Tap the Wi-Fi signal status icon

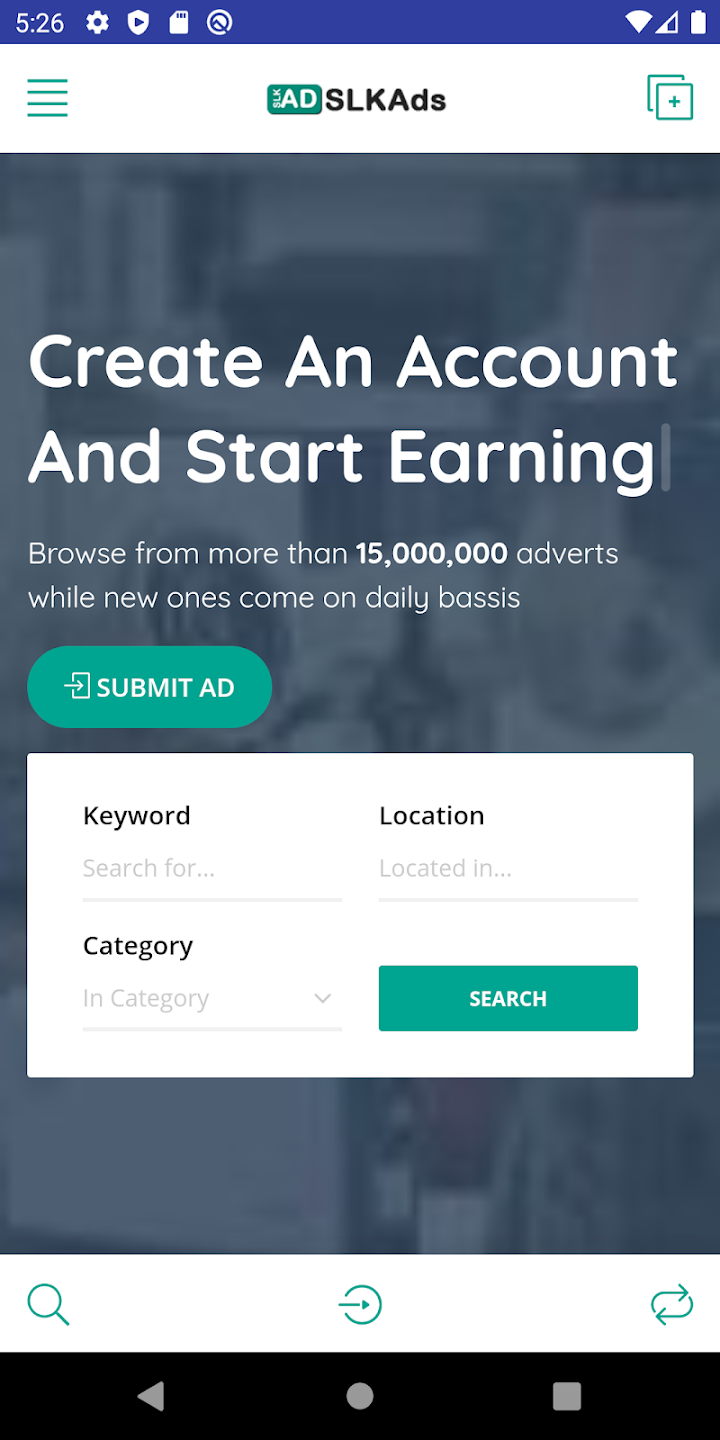[x=638, y=22]
